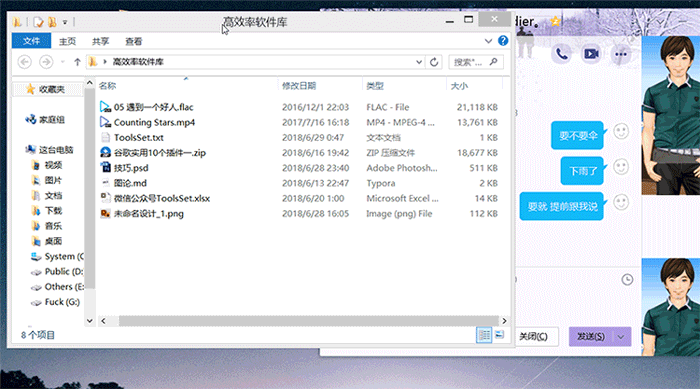This screenshot has width=700, height=389.
Task: Go forward with the forward arrow
Action: 46,62
